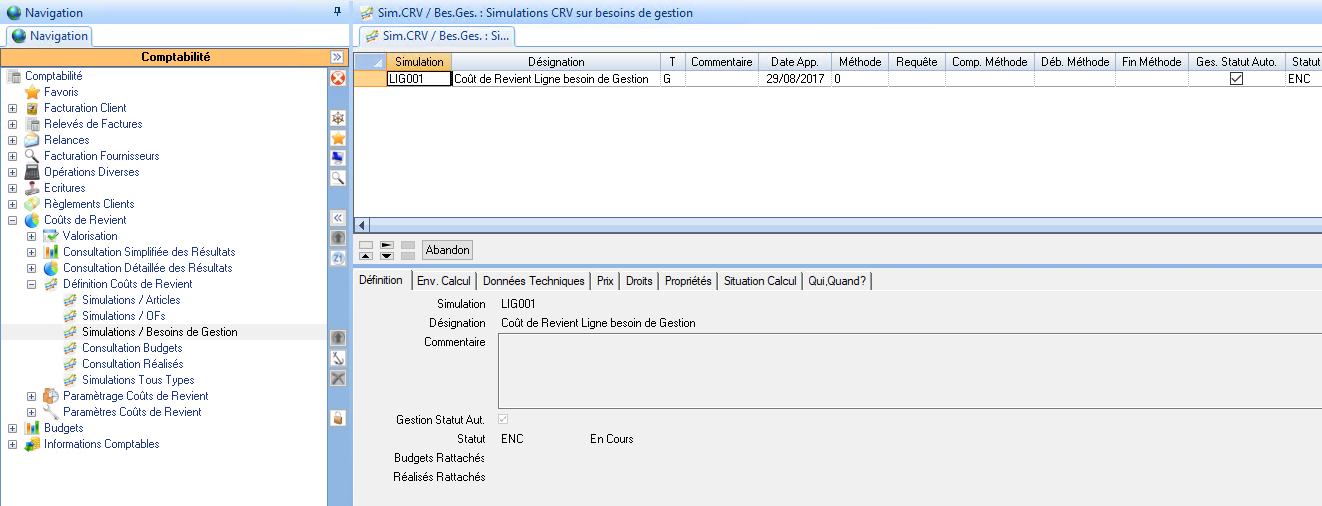This screenshot has height=506, width=1322.
Task: Open Simulations / Articles in tree
Action: pos(131,300)
